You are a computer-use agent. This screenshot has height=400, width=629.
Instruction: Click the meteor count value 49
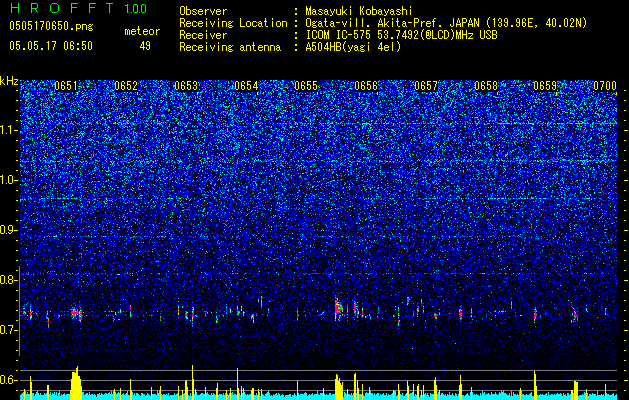coord(145,46)
